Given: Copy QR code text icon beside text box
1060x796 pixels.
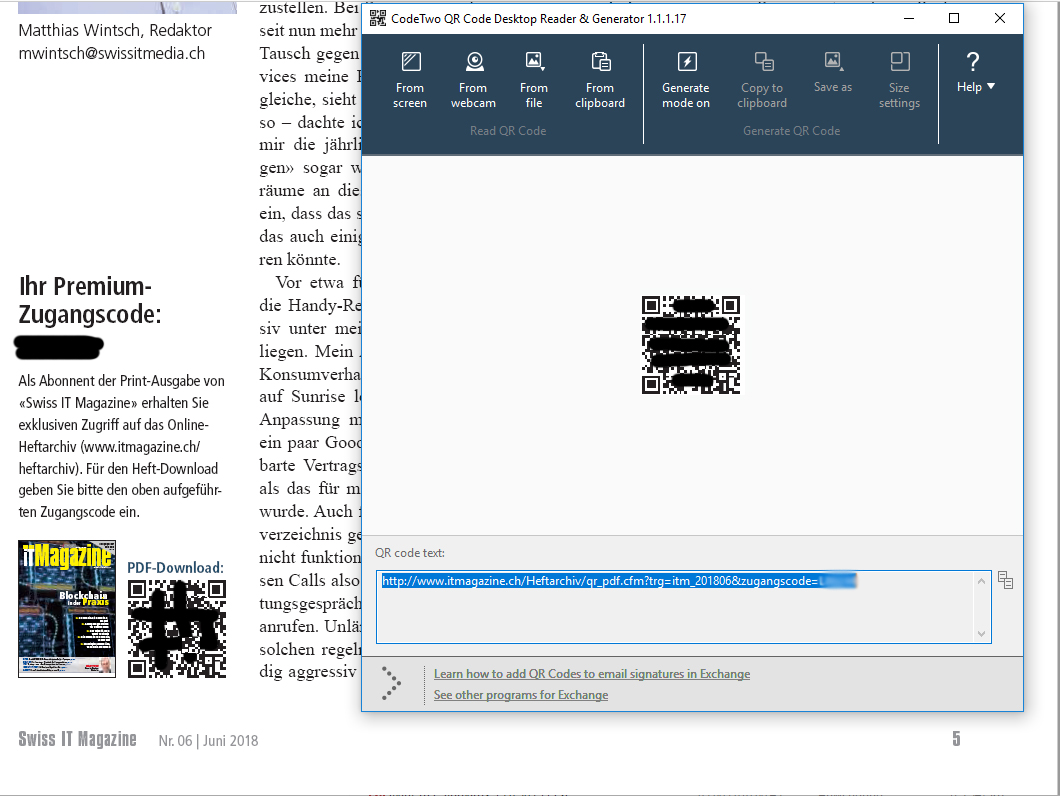Looking at the screenshot, I should pyautogui.click(x=1005, y=580).
